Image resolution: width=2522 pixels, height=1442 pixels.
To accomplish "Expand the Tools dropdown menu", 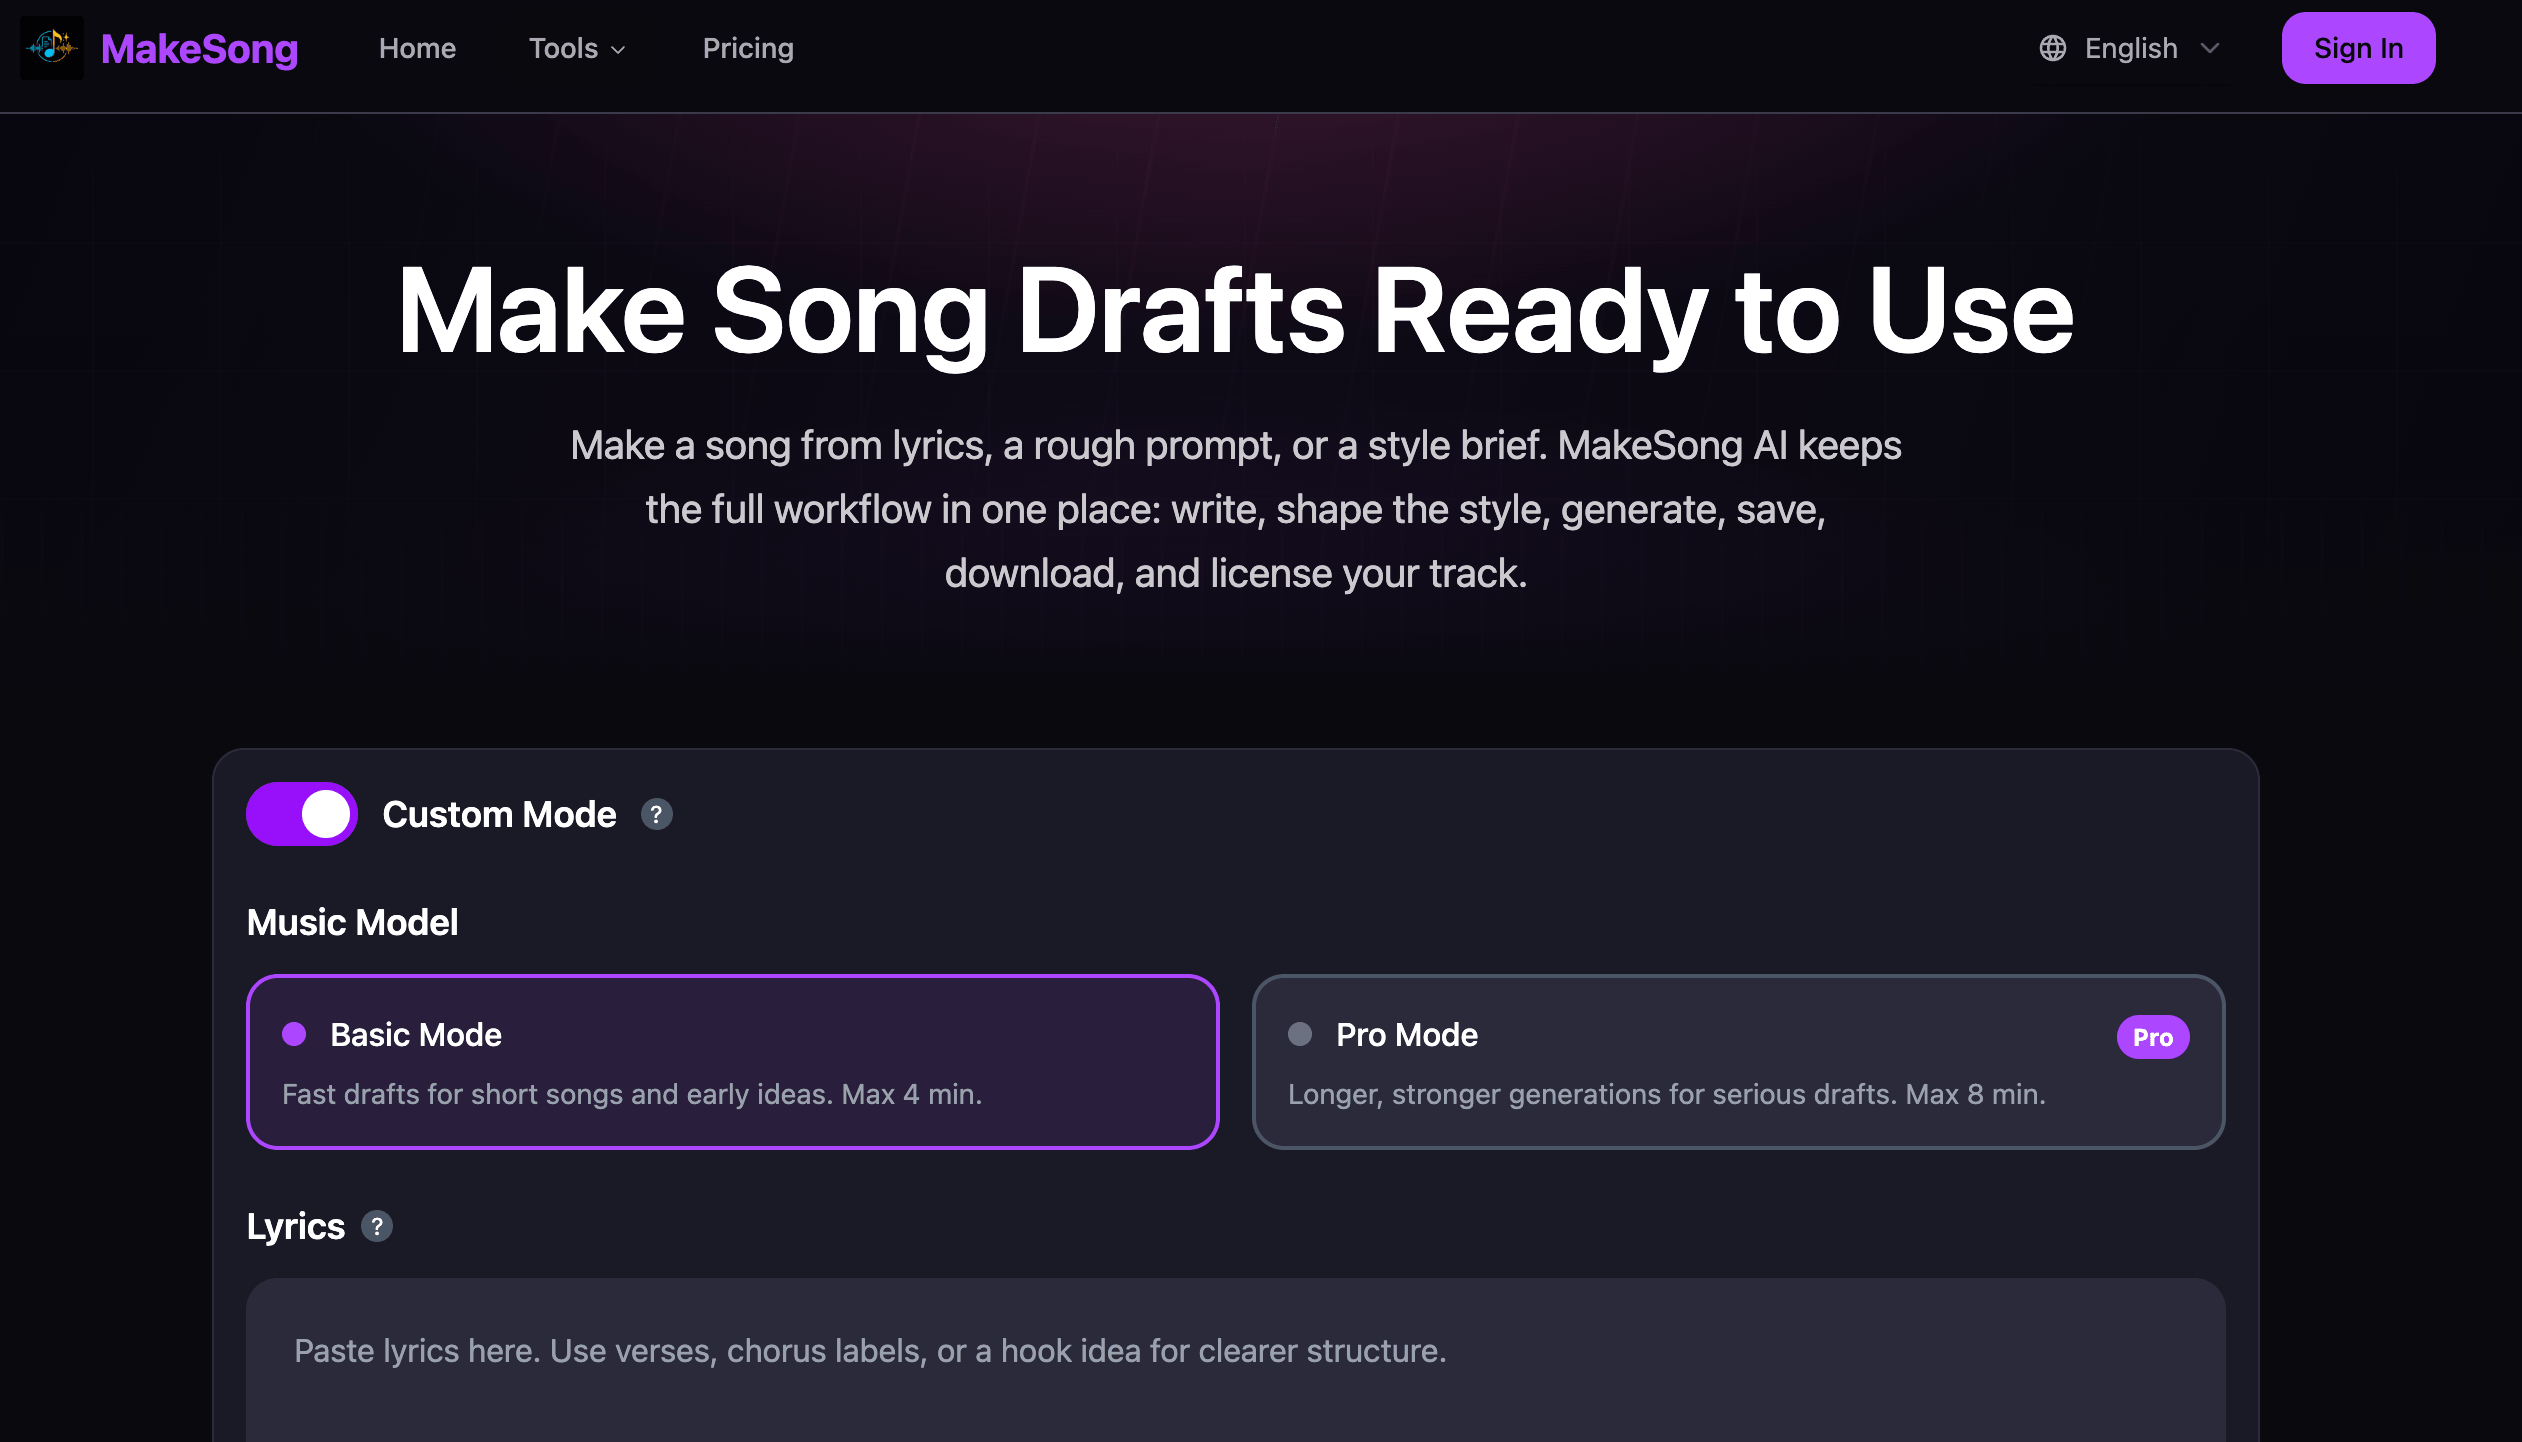I will tap(577, 48).
